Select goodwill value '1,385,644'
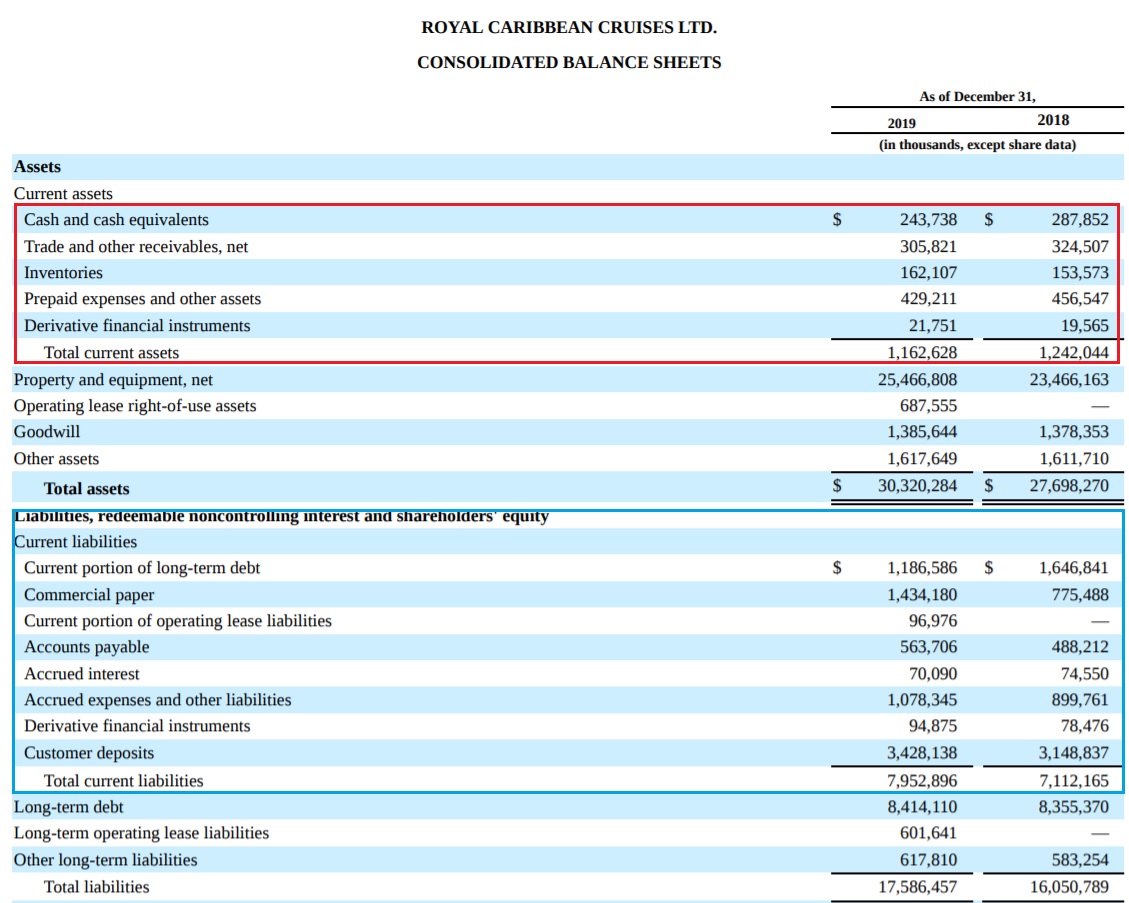The width and height of the screenshot is (1129, 903). point(922,432)
